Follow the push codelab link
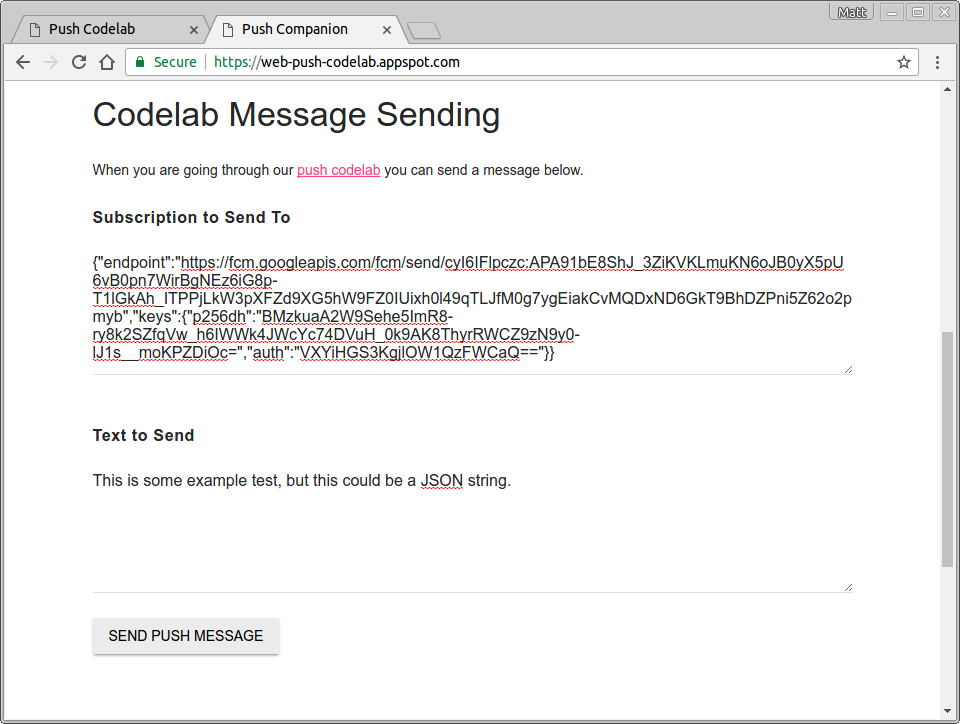This screenshot has width=960, height=724. click(x=338, y=170)
